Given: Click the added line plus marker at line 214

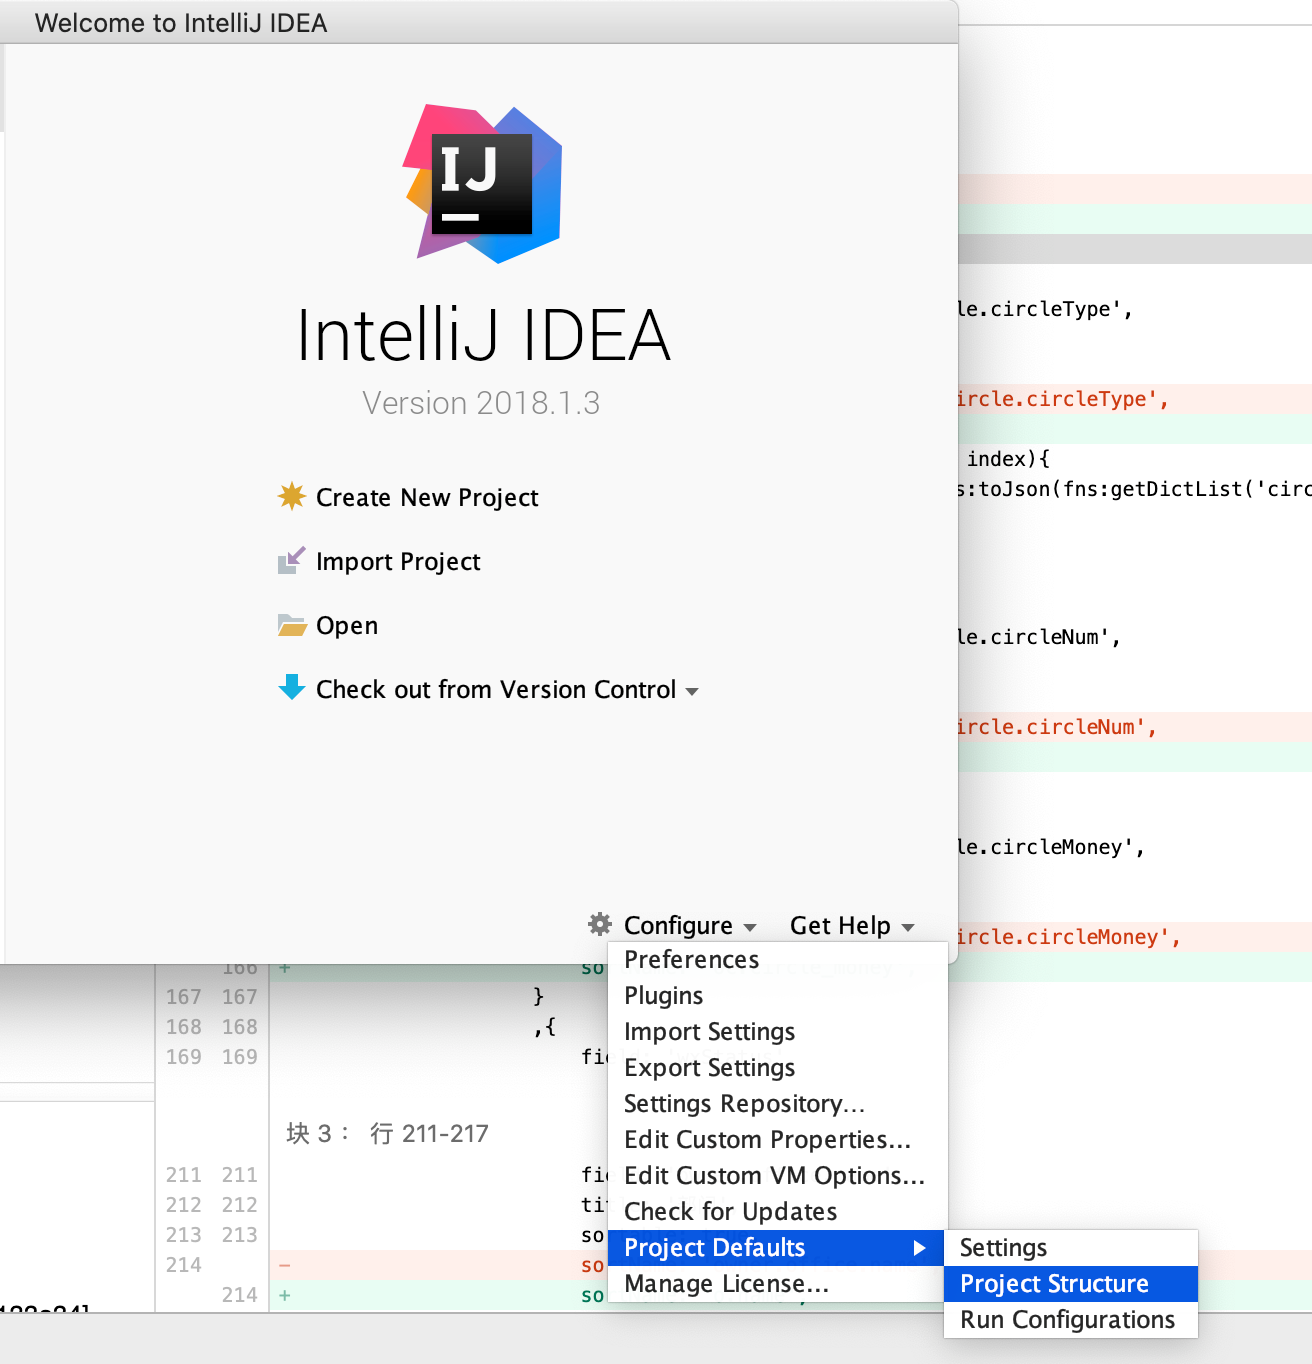Looking at the screenshot, I should point(285,1295).
